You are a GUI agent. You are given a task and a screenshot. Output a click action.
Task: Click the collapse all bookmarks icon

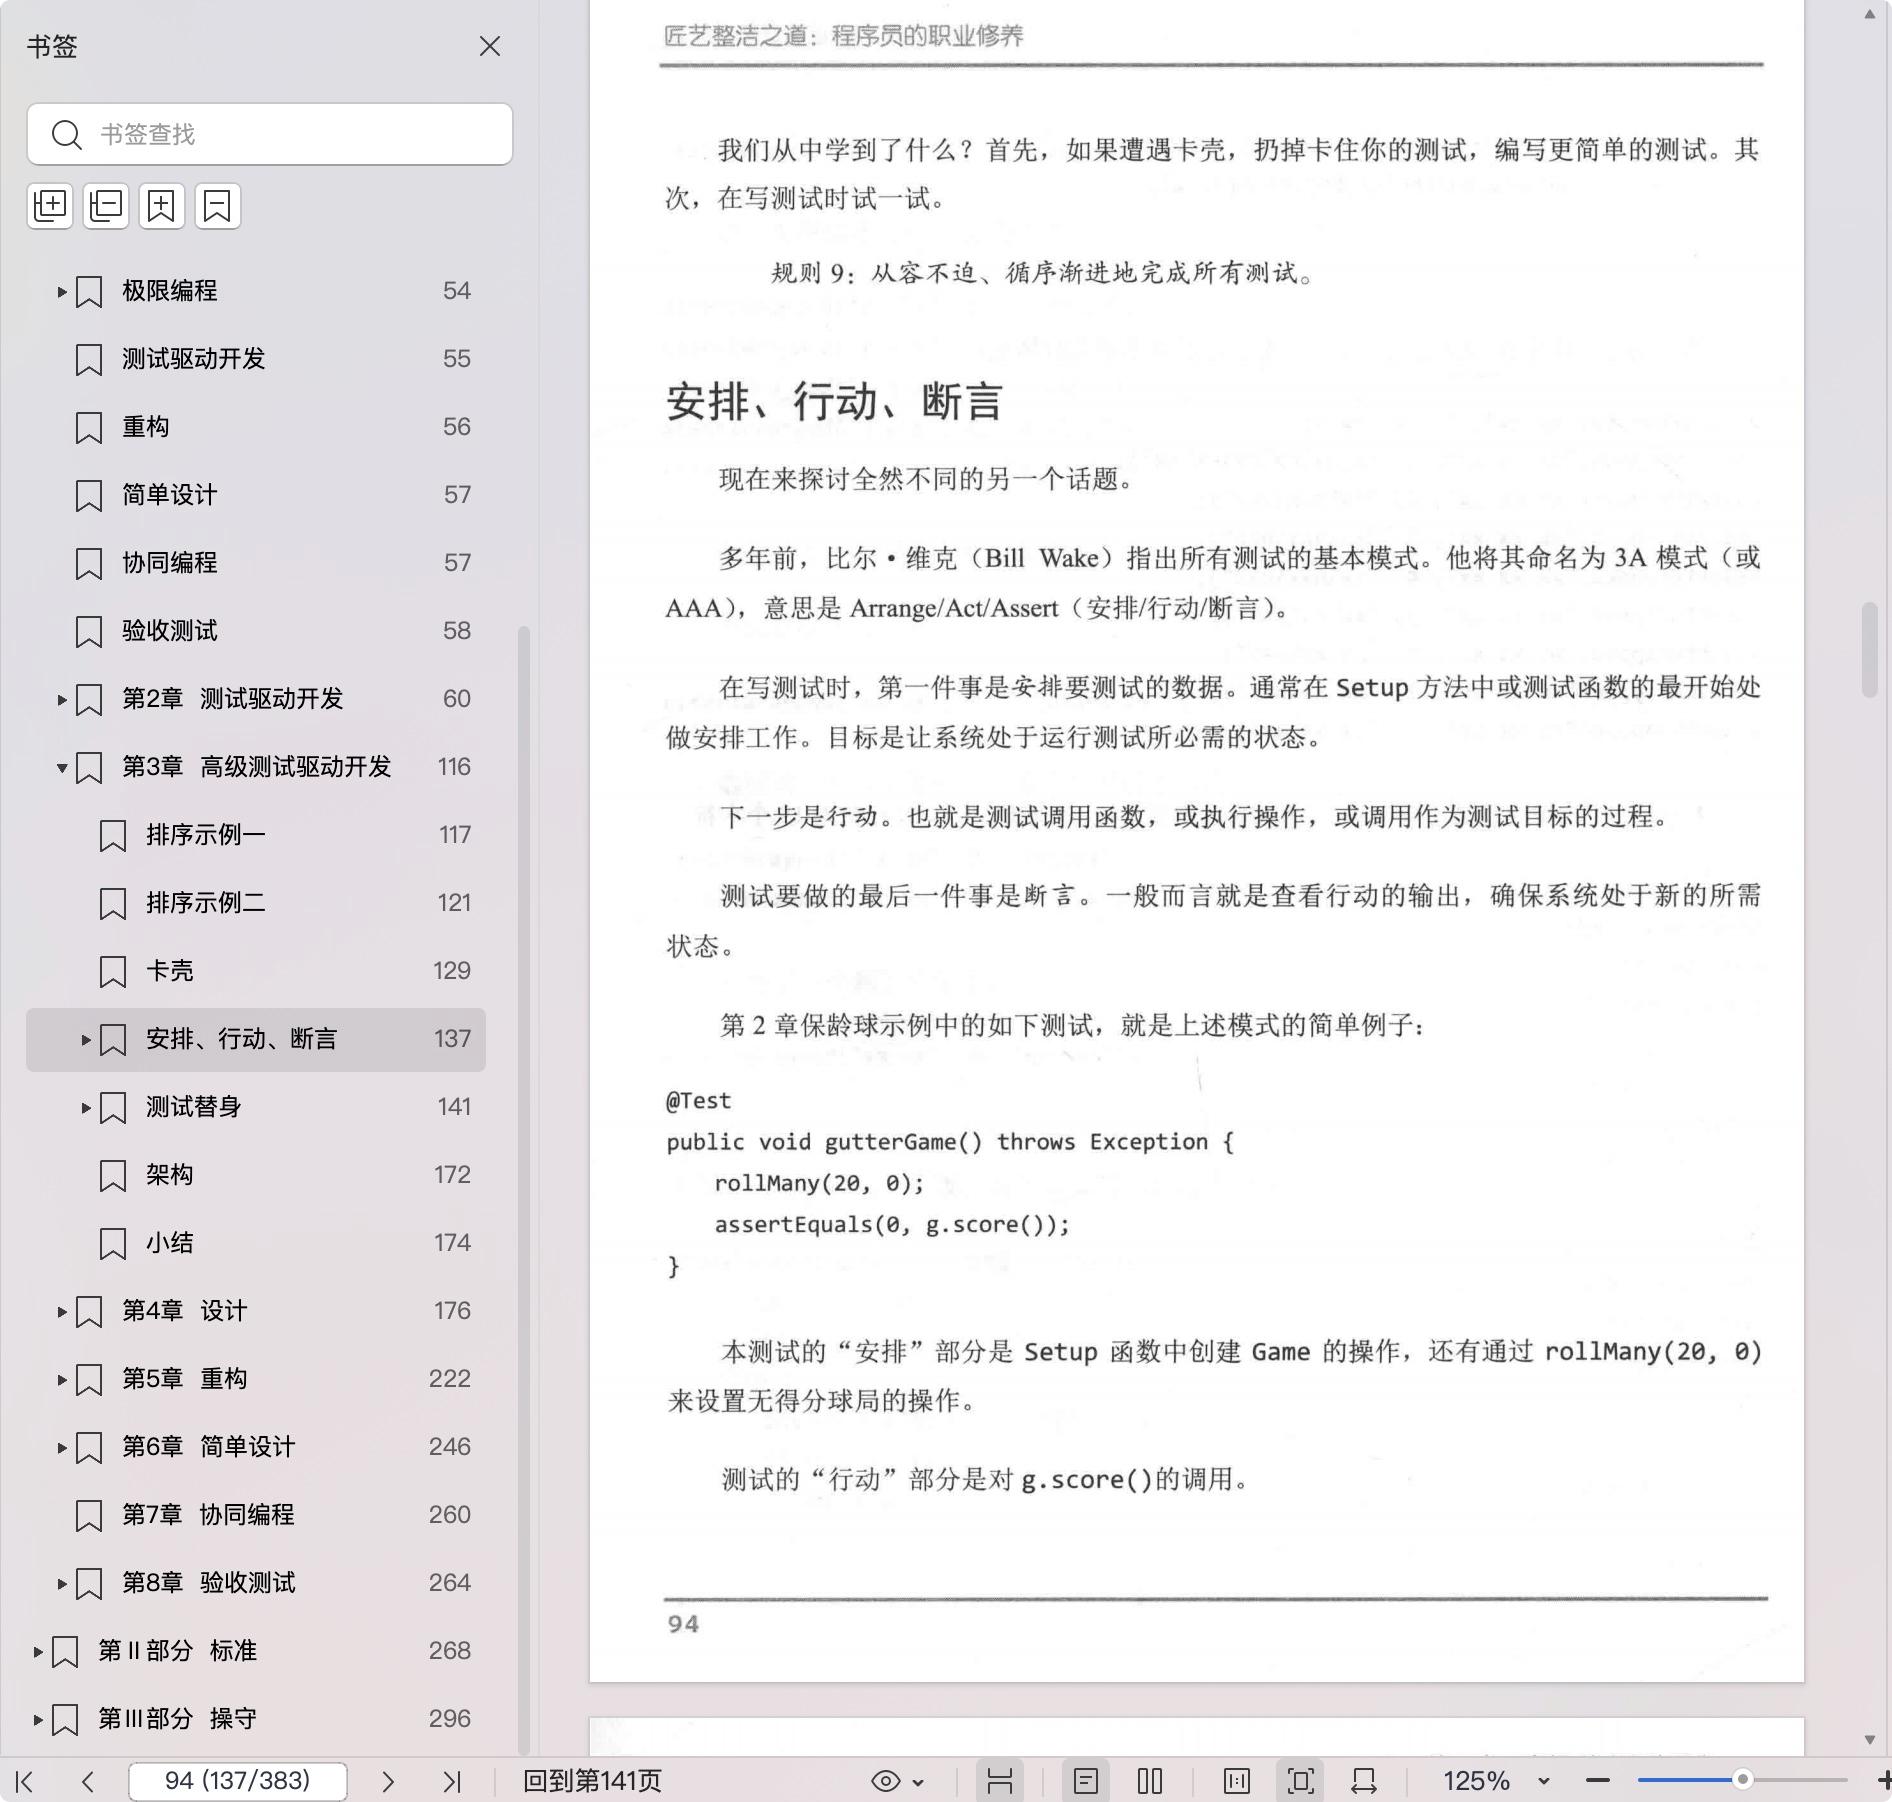point(106,206)
